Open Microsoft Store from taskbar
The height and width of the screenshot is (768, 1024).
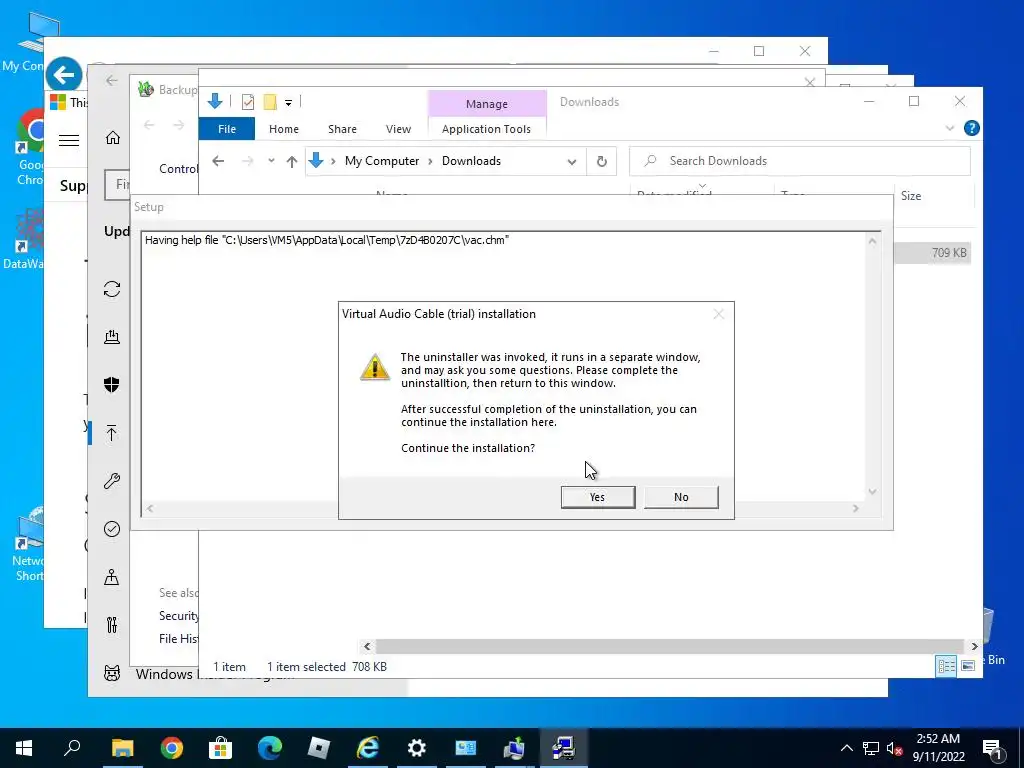tap(220, 748)
